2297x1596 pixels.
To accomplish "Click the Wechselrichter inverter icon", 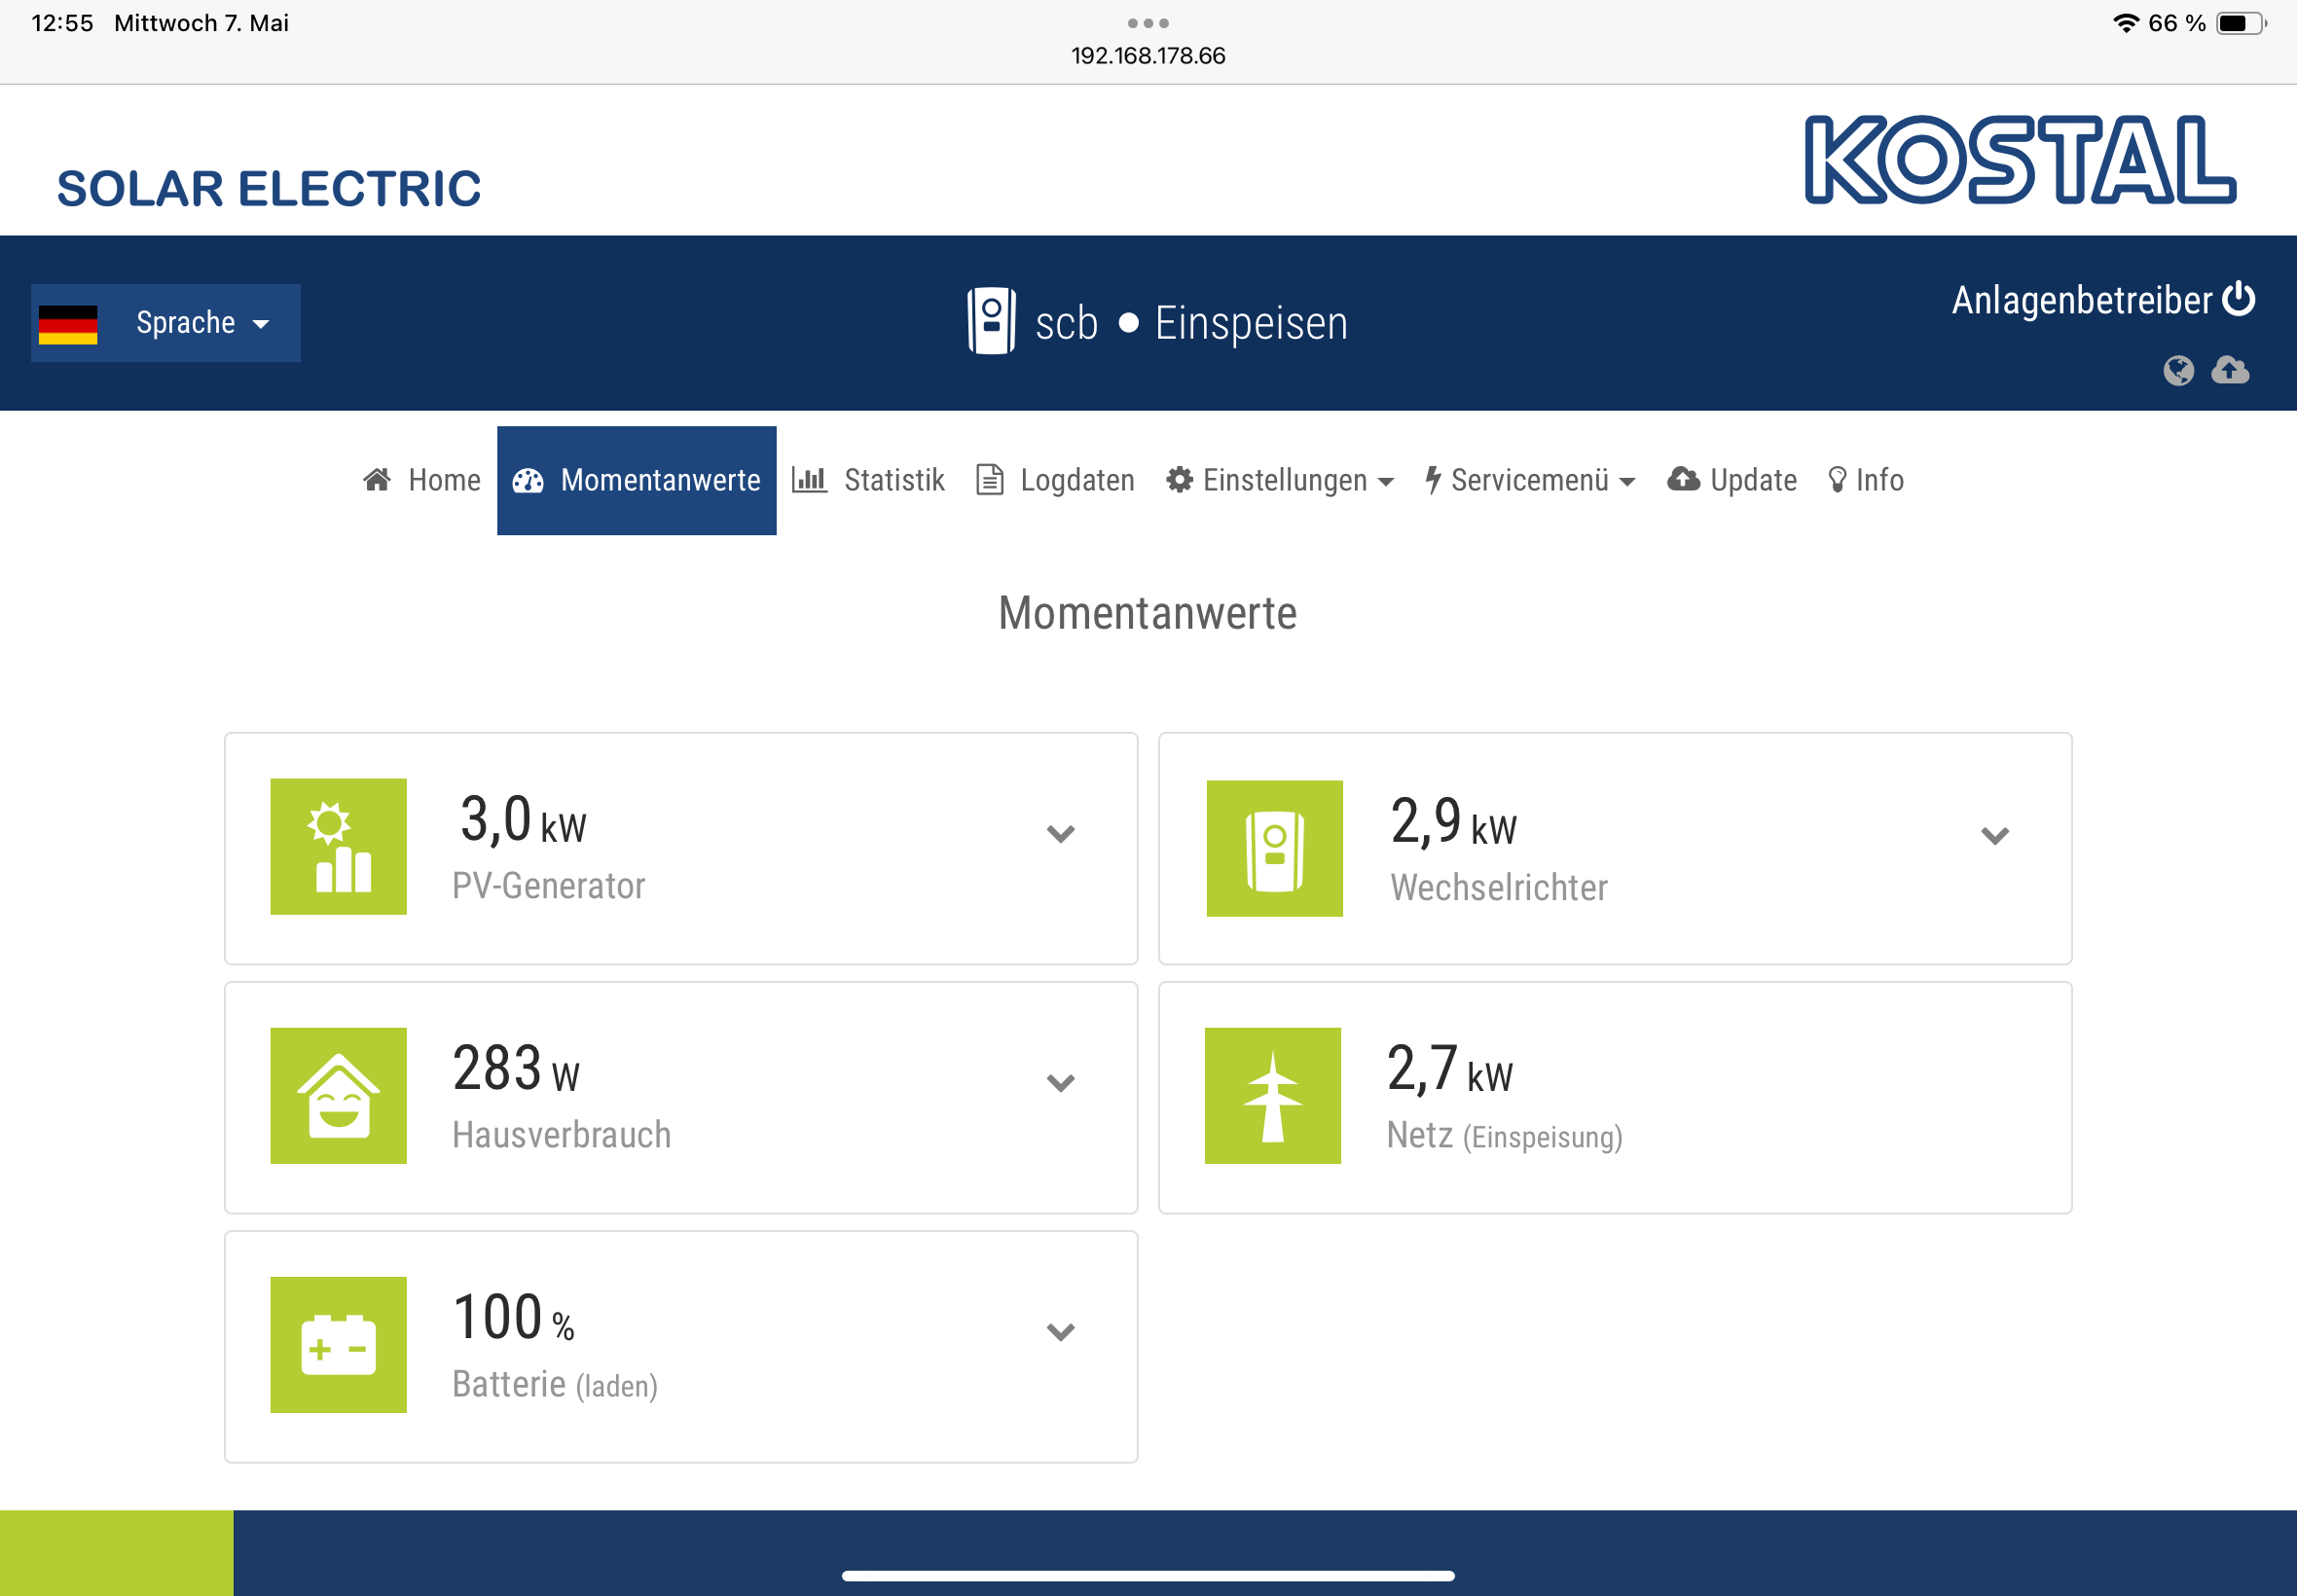I will 1274,848.
